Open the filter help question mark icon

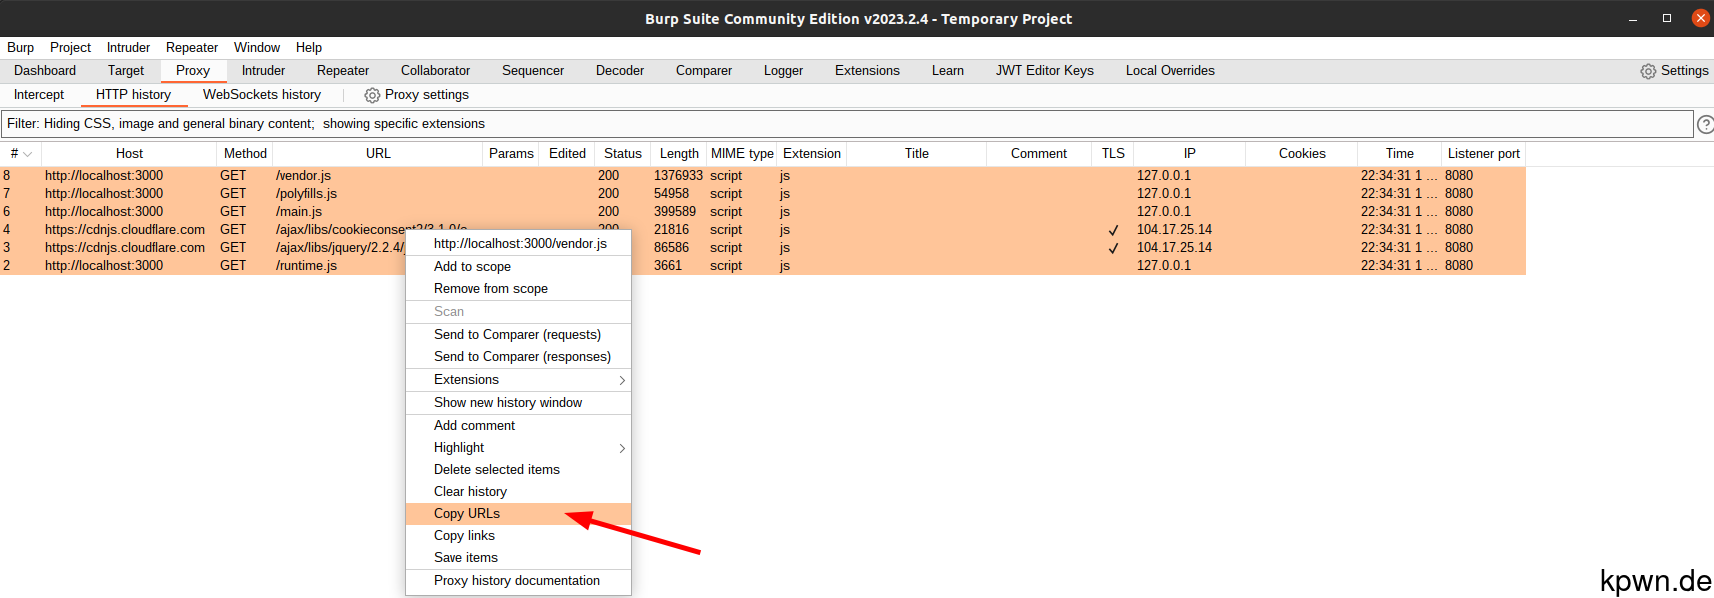[x=1706, y=124]
